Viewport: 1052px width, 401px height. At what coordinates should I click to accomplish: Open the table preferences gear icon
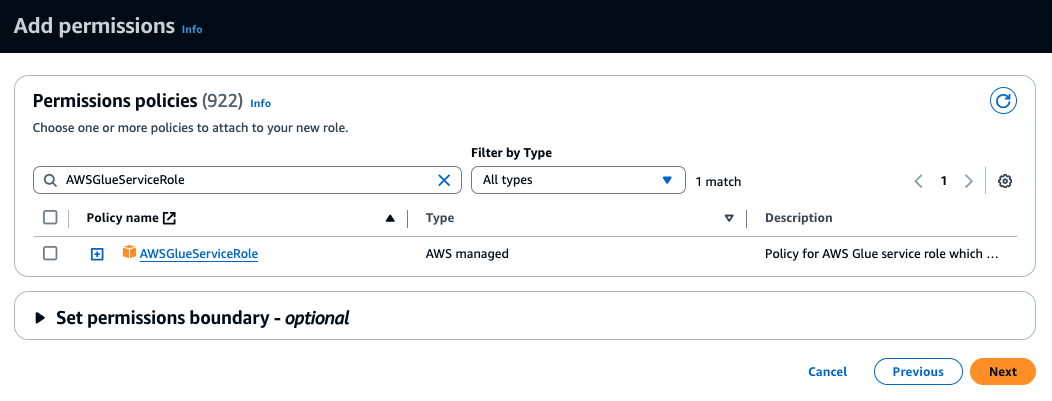point(1005,181)
